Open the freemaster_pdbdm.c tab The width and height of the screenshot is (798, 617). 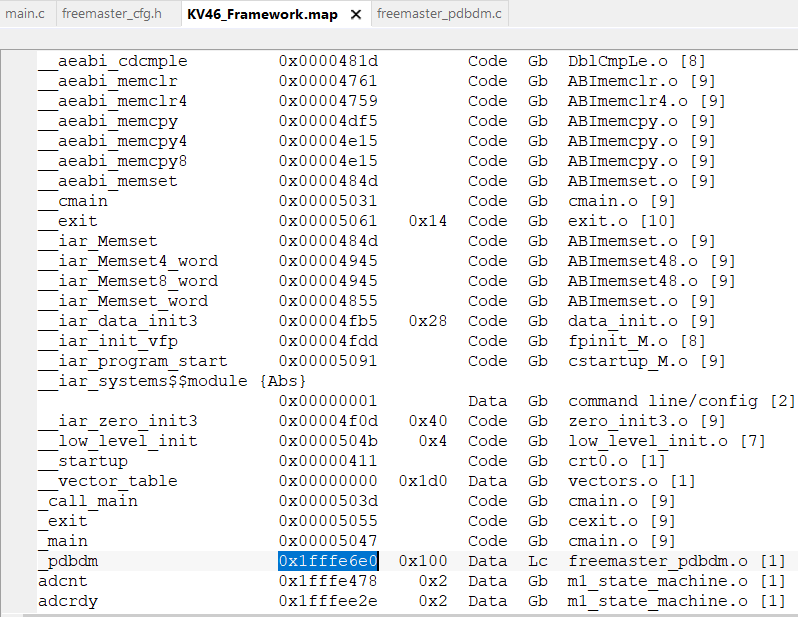click(439, 13)
